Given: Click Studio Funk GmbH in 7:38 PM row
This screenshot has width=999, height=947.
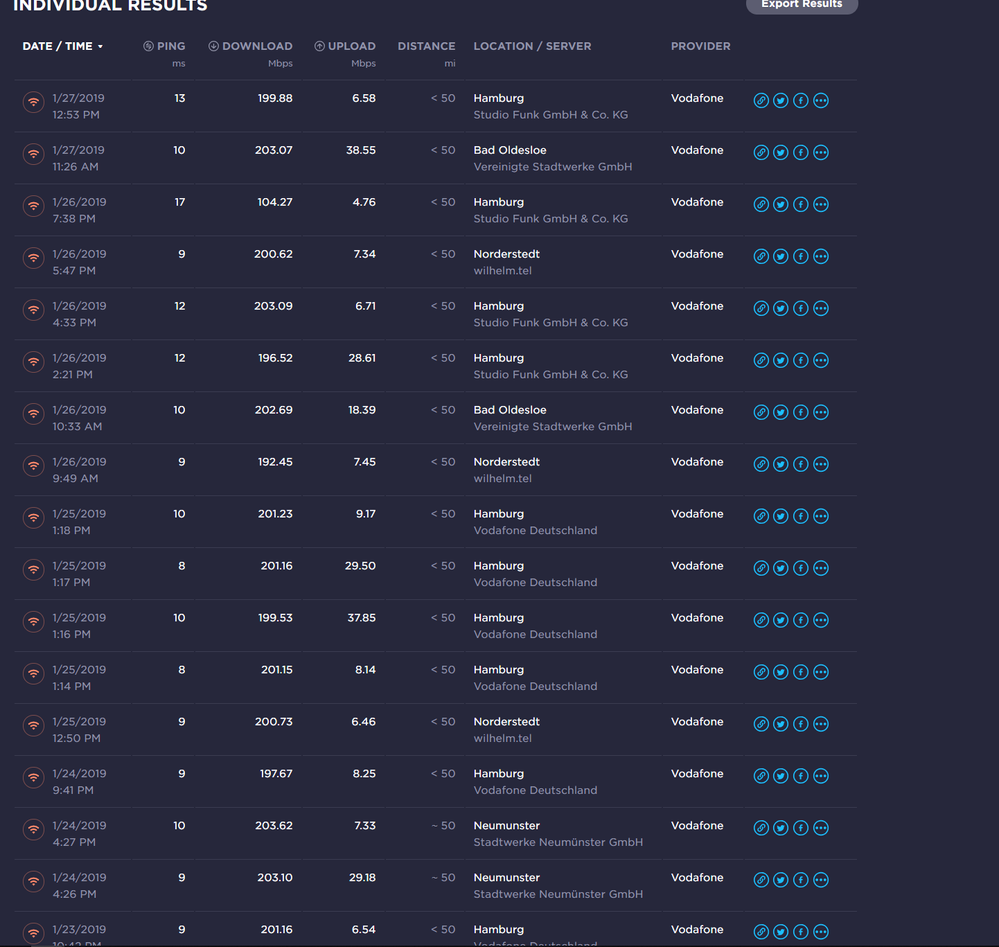Looking at the screenshot, I should 550,219.
